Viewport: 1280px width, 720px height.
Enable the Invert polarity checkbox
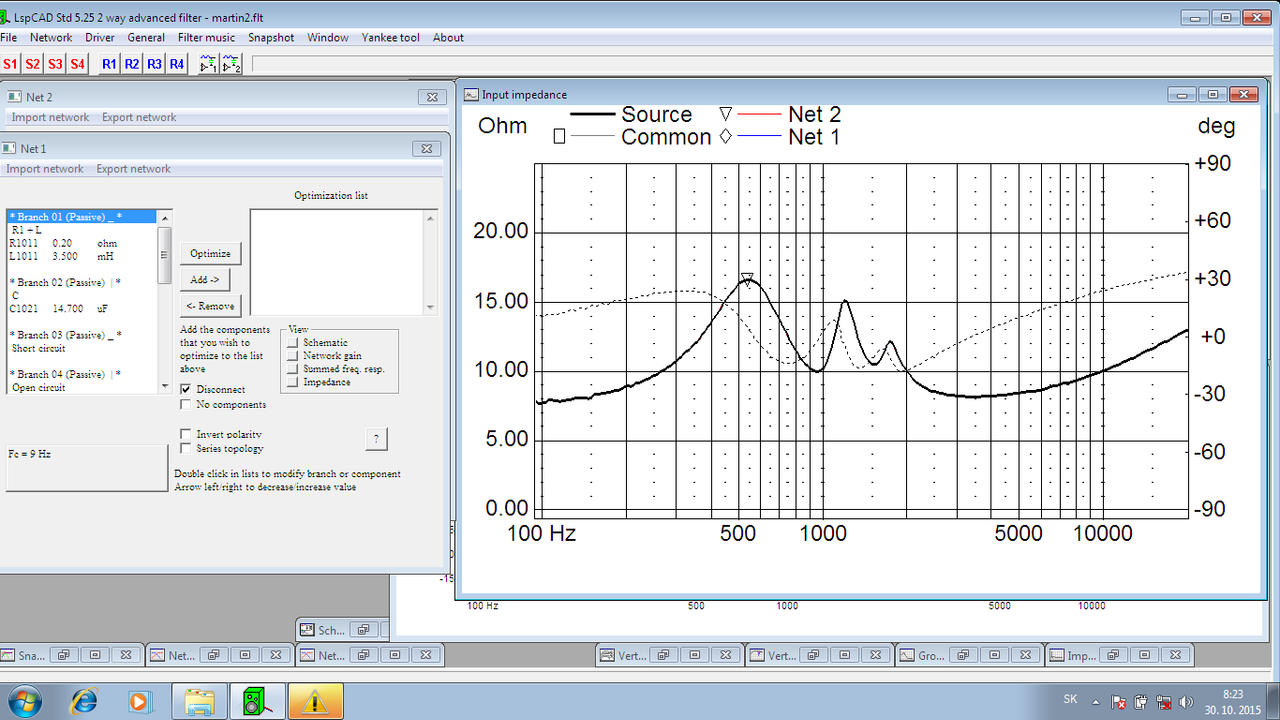(x=186, y=434)
